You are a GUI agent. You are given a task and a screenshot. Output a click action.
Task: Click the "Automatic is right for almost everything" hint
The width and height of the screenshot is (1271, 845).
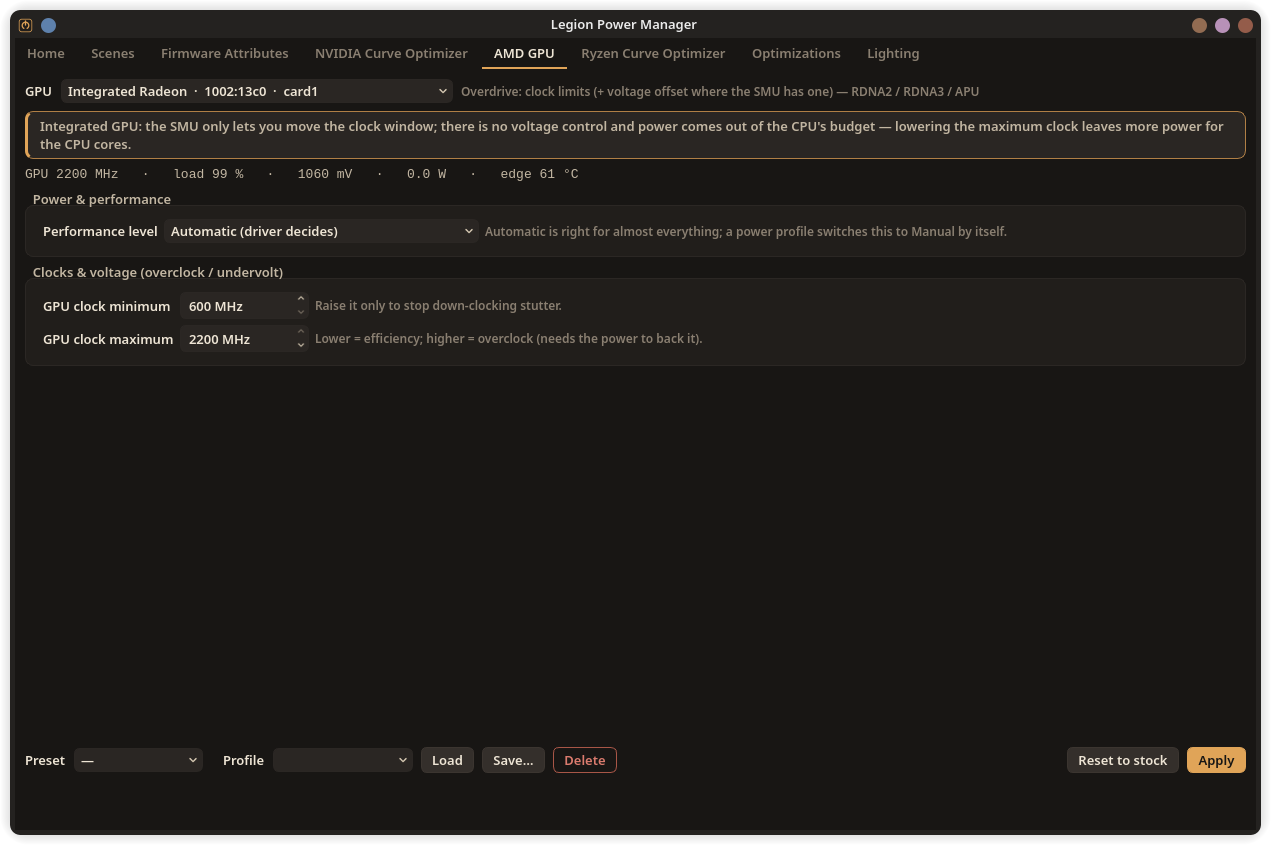(x=746, y=231)
